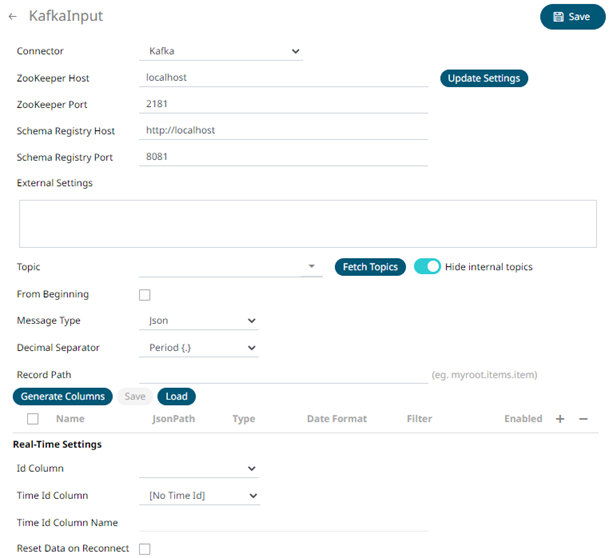Screen dimensions: 609x558
Task: Click the back arrow next to KafkaInput
Action: pos(13,17)
